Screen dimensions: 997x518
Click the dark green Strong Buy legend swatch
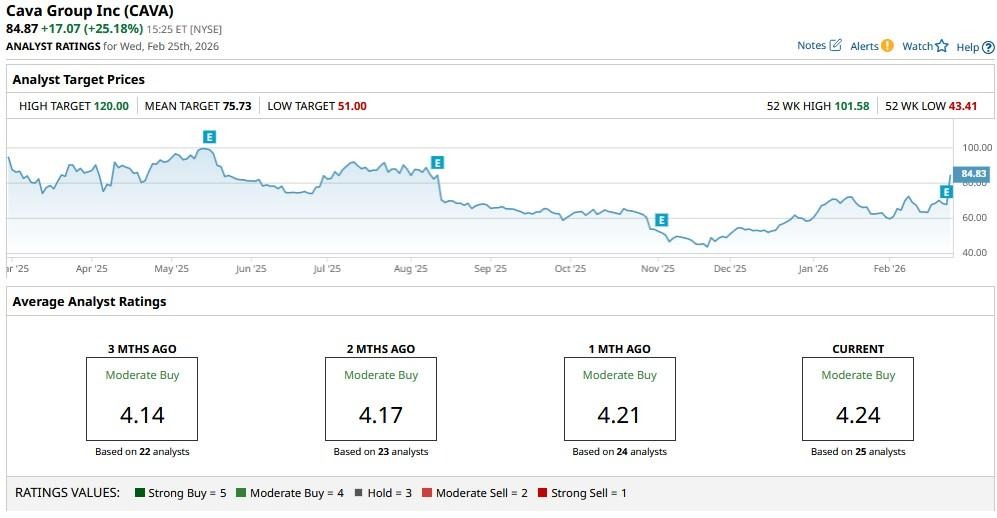click(140, 493)
